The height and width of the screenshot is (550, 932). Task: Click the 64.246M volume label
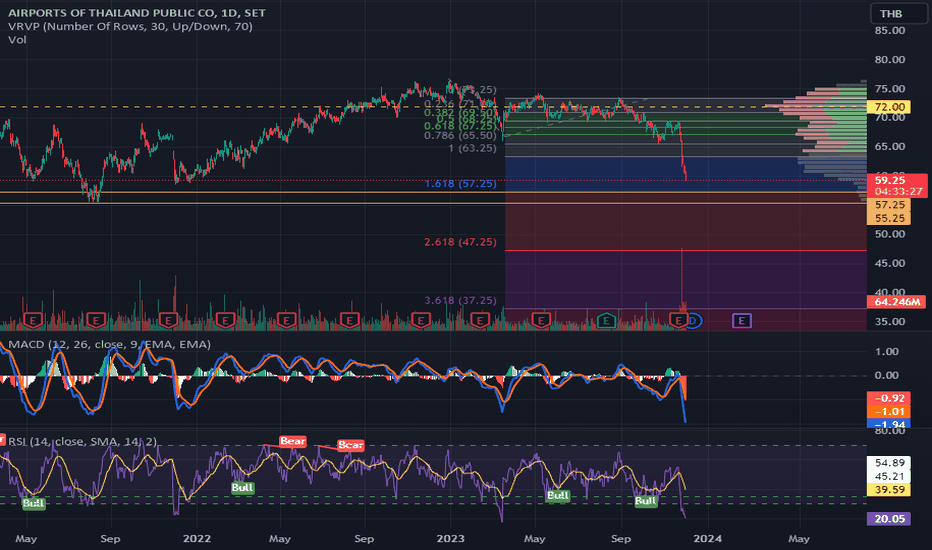click(x=897, y=301)
